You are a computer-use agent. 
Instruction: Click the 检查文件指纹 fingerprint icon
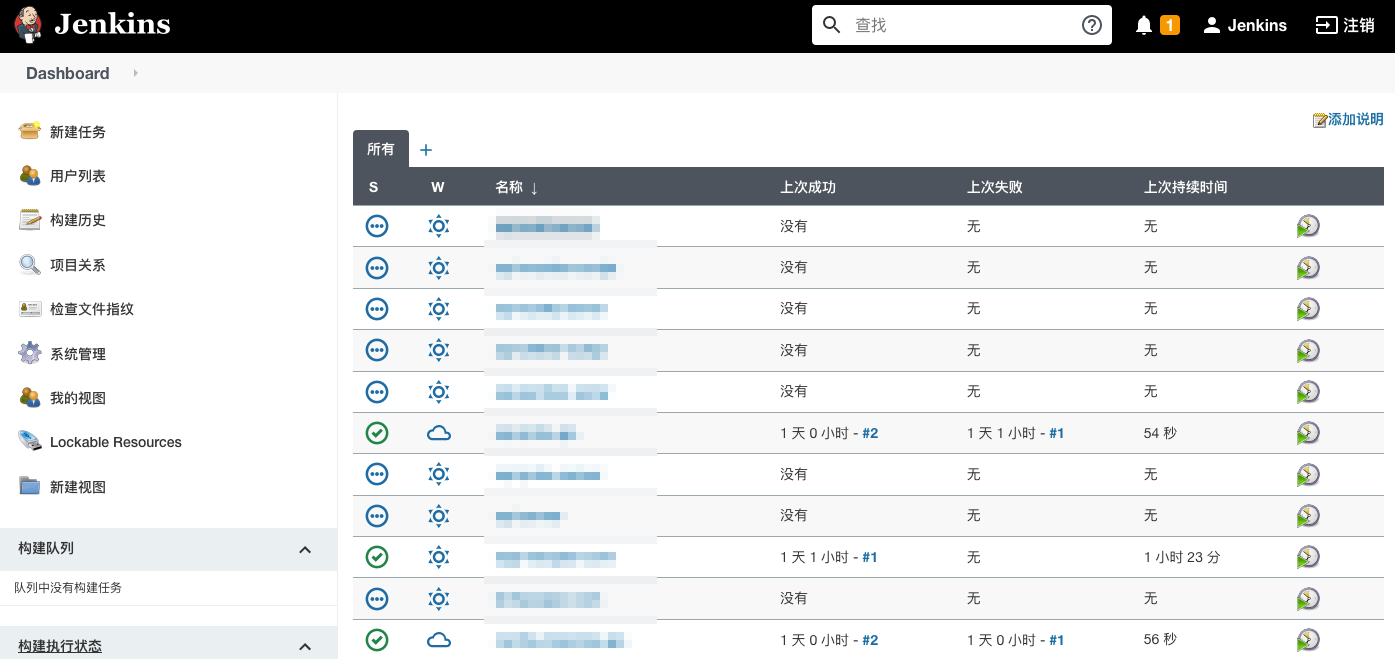coord(30,308)
